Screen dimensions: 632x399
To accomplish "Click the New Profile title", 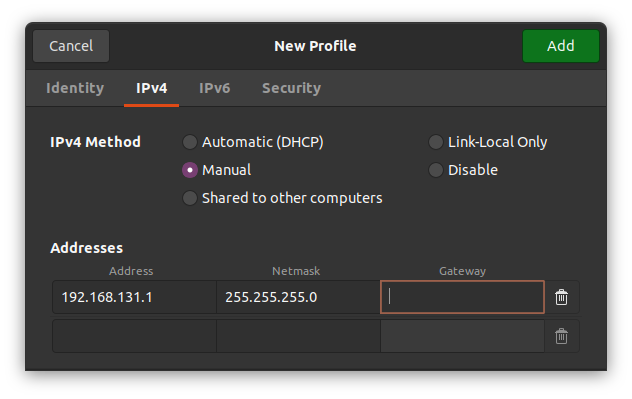I will coord(315,46).
